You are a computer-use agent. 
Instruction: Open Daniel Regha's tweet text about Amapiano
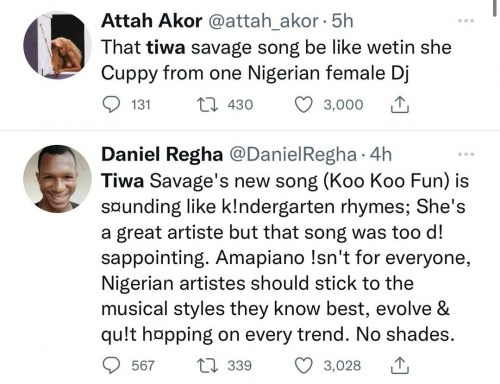tap(286, 257)
